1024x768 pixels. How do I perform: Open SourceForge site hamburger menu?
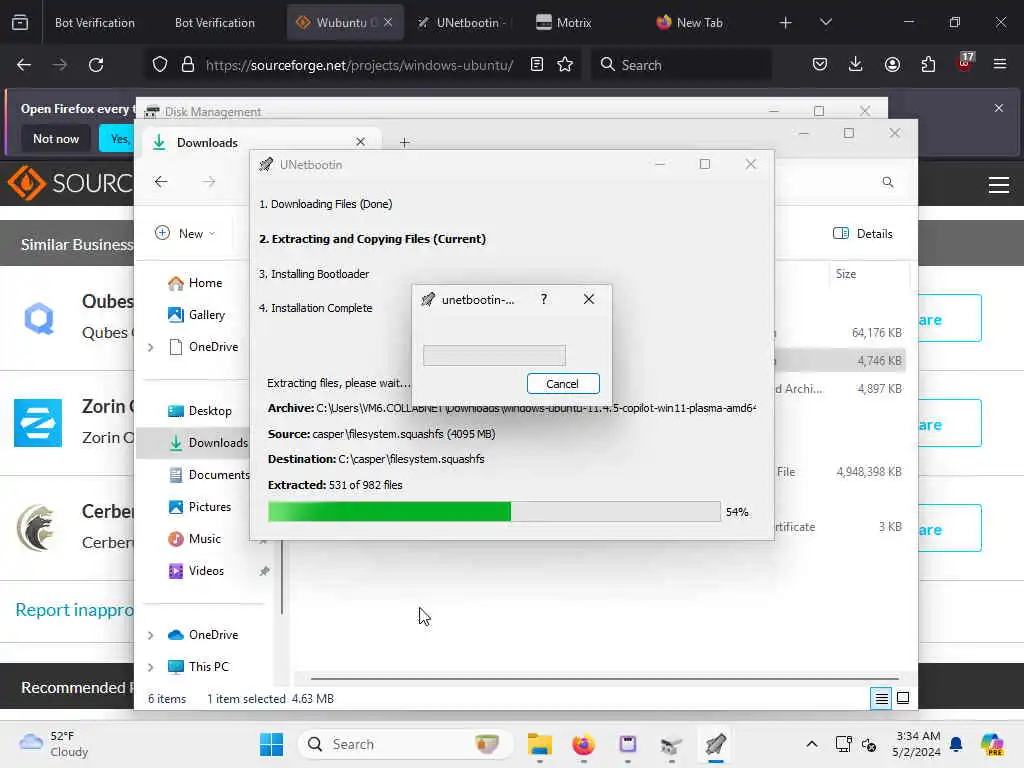[999, 185]
